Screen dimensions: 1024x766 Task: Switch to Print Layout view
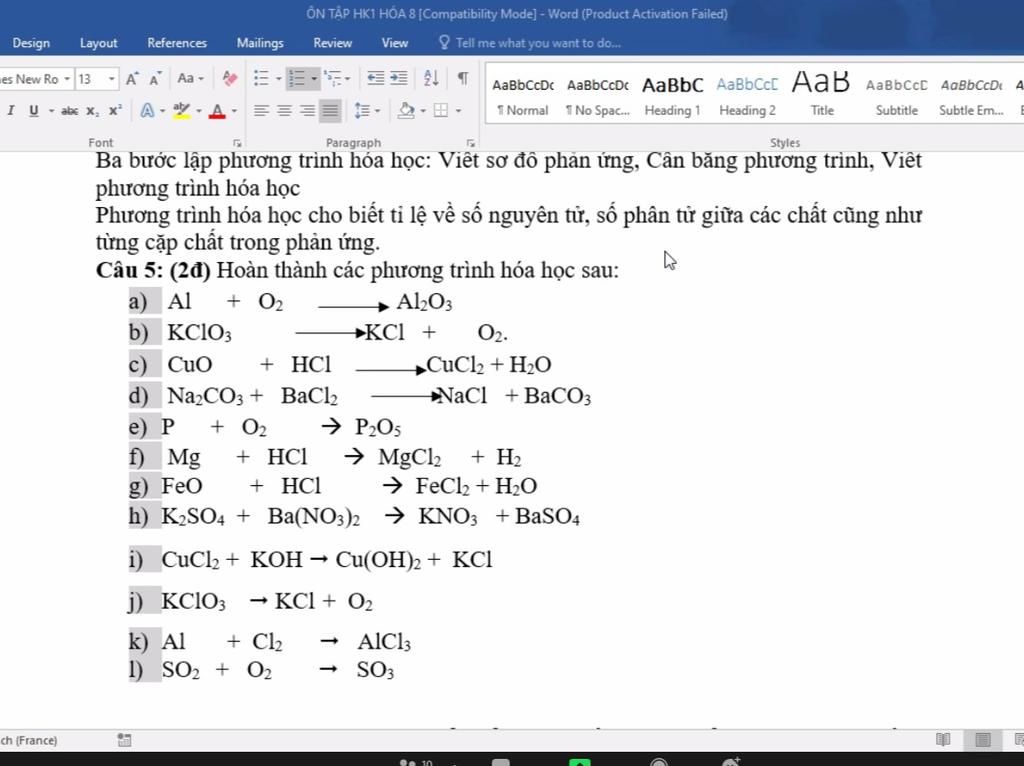pyautogui.click(x=982, y=739)
